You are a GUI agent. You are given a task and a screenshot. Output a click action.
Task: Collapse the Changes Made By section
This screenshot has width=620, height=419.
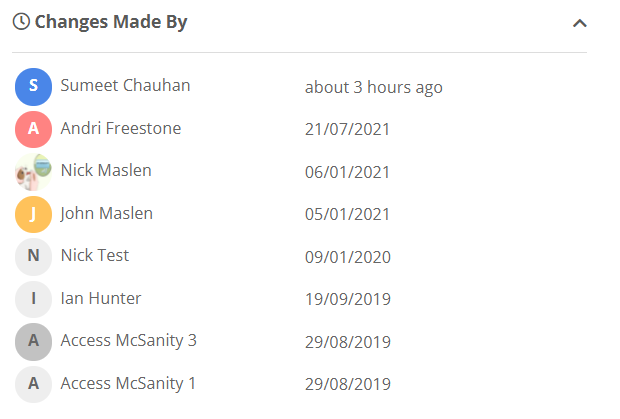(579, 24)
